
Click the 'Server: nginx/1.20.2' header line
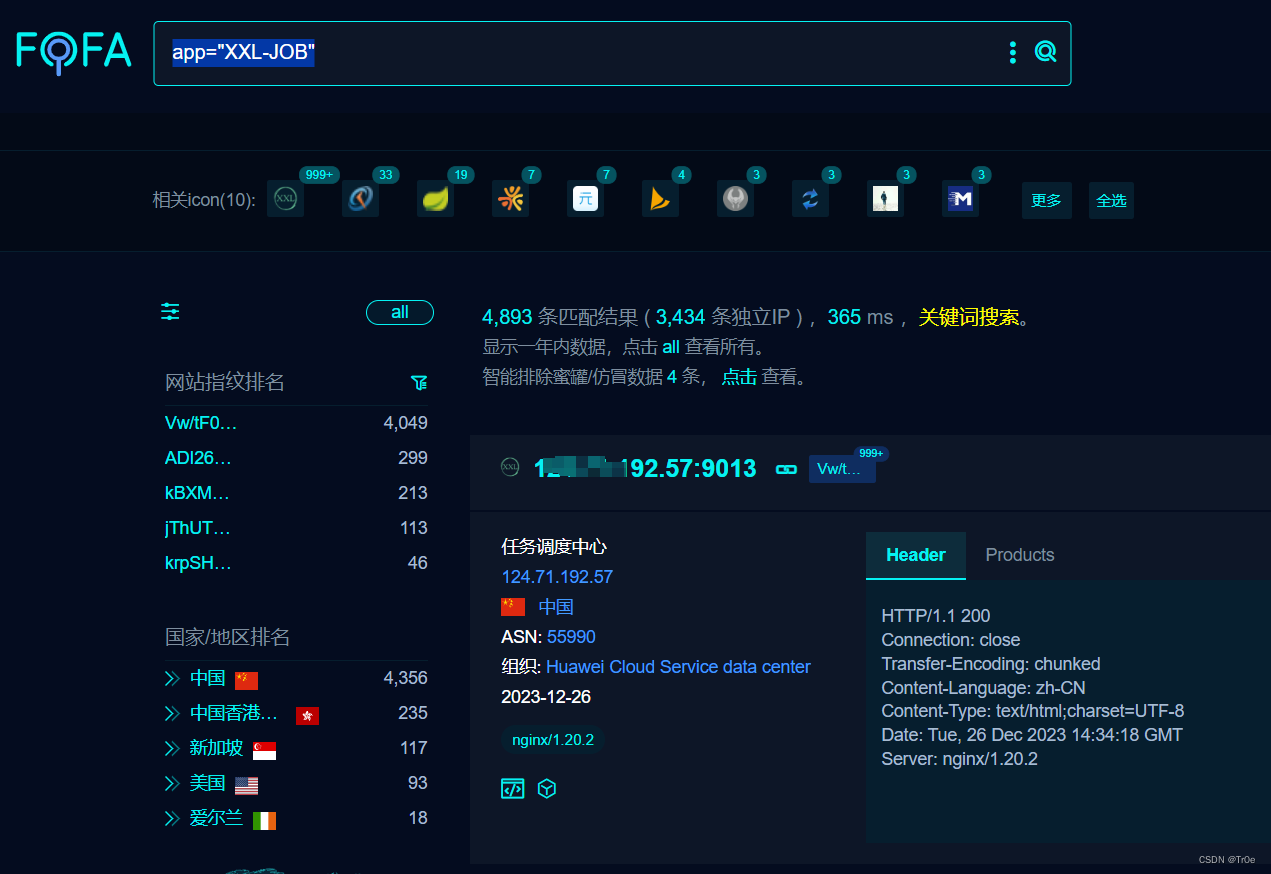[960, 759]
